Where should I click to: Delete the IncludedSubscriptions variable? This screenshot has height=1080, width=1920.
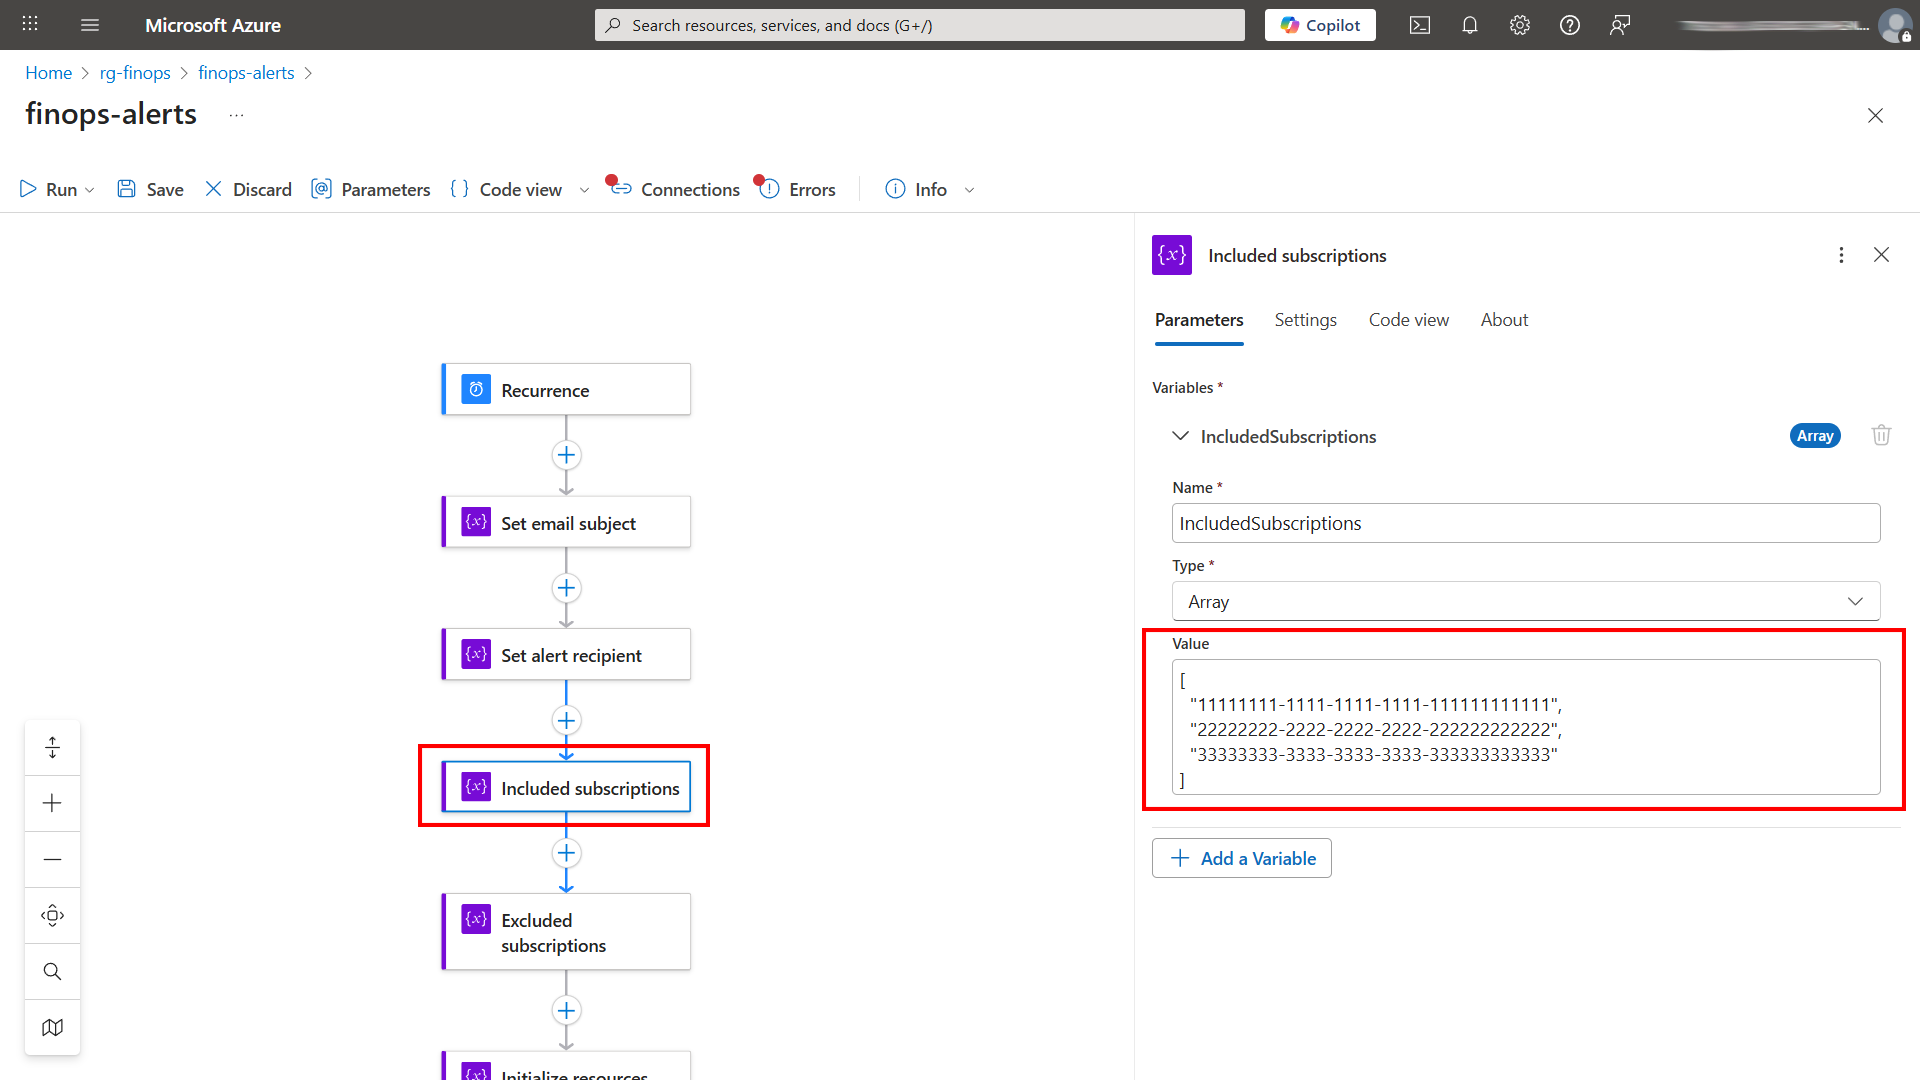(x=1881, y=435)
